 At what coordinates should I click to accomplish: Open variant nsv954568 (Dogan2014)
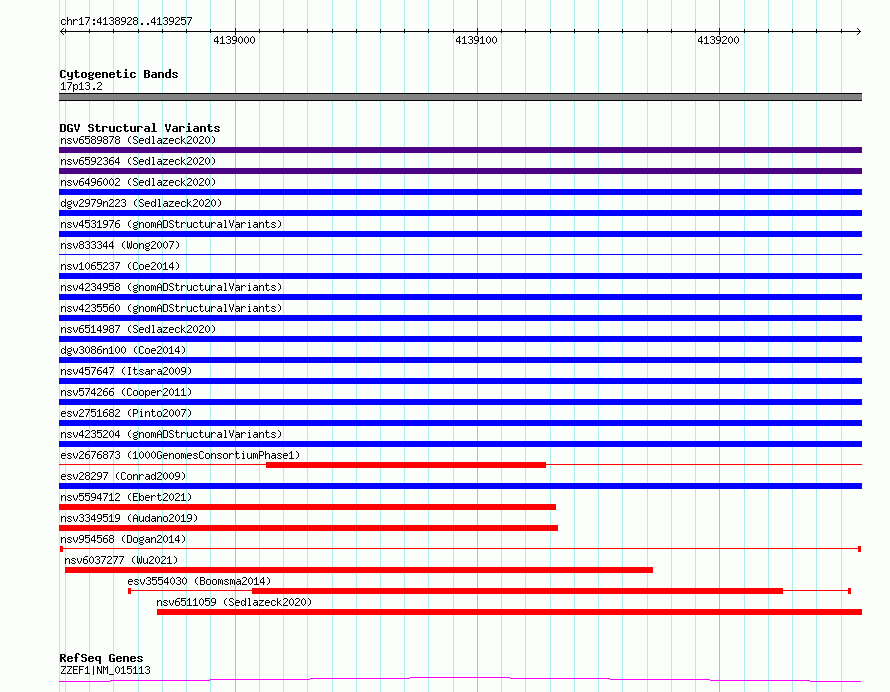pos(123,539)
